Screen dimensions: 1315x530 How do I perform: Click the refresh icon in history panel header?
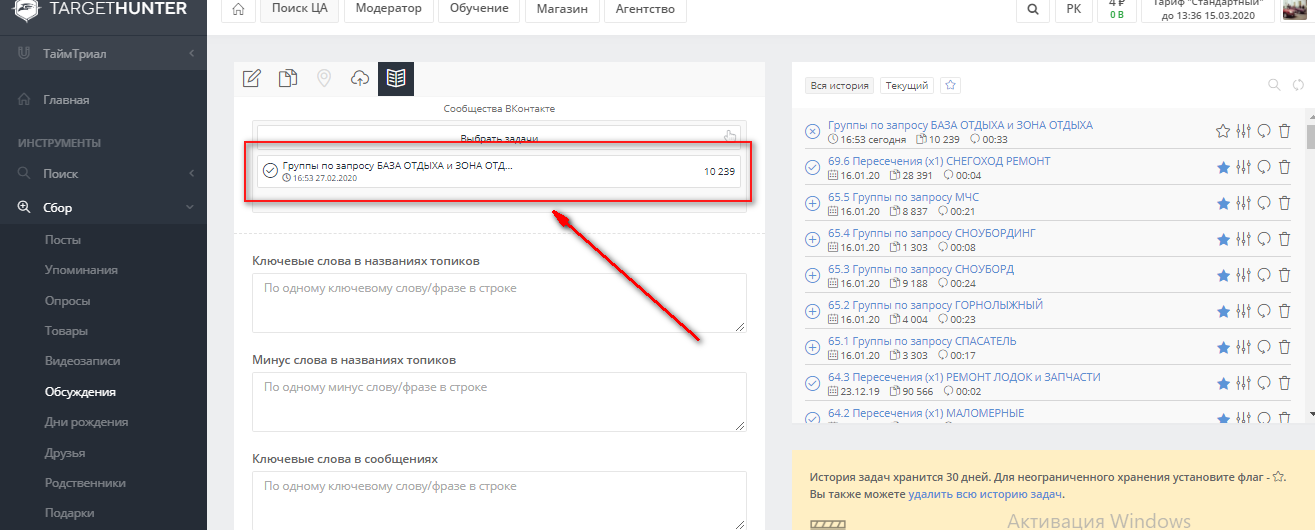[1298, 85]
